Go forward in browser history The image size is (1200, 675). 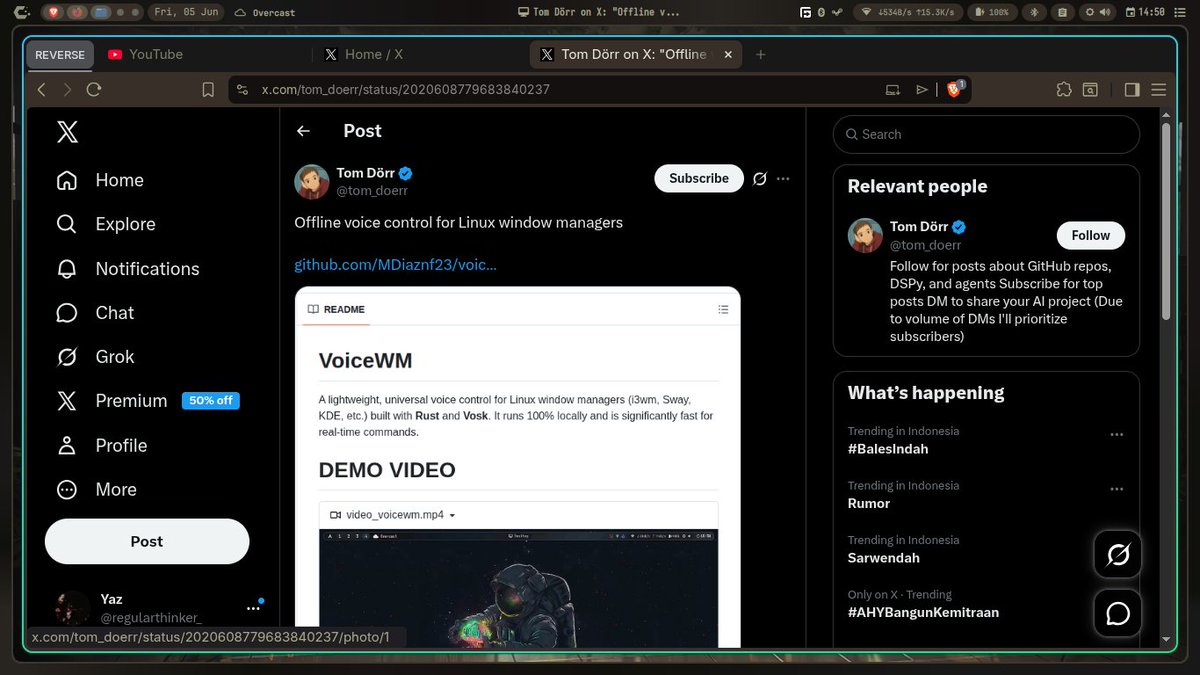67,89
